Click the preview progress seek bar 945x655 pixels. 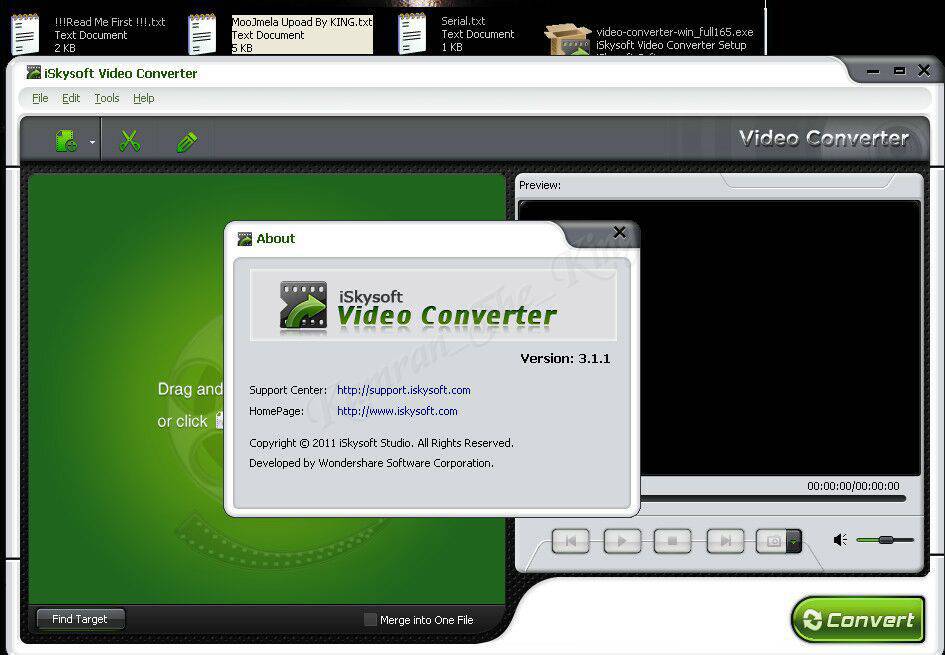point(773,498)
